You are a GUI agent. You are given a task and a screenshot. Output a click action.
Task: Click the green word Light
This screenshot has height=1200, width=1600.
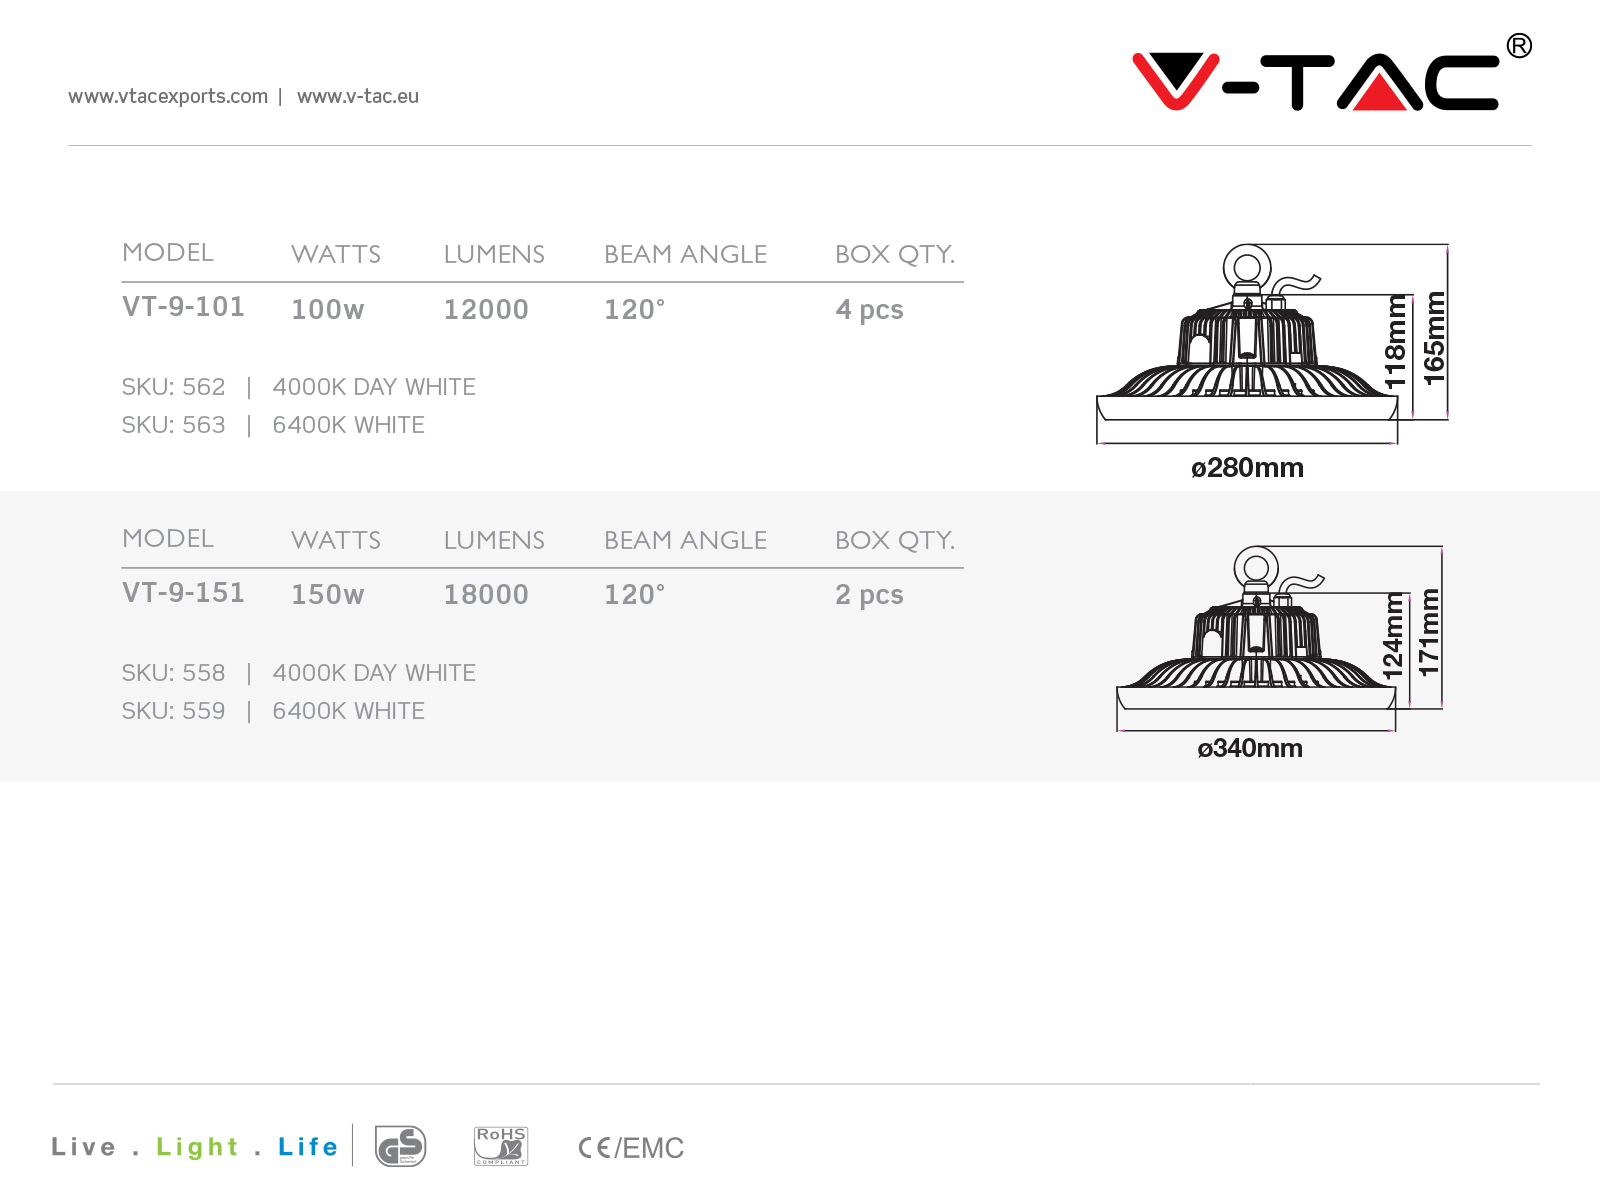tap(197, 1148)
